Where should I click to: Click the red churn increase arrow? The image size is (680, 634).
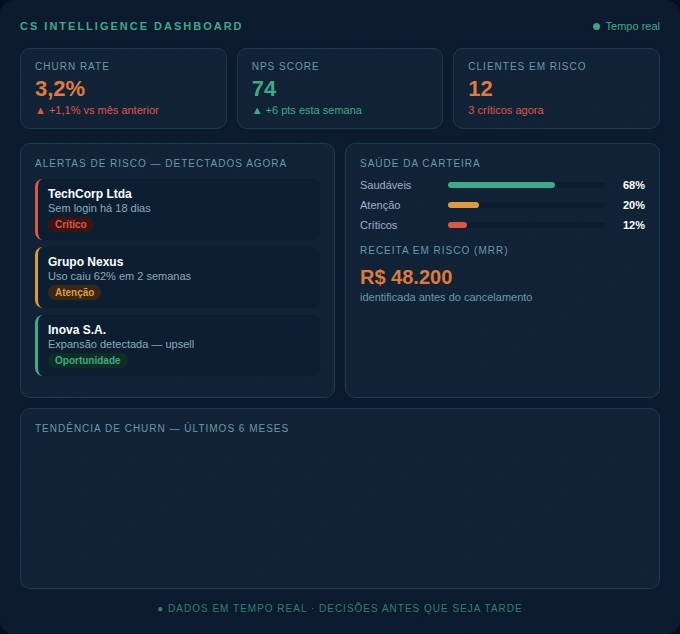tap(40, 111)
